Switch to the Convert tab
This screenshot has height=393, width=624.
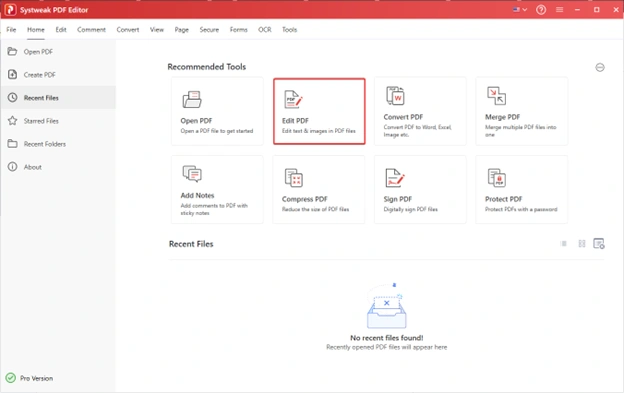pyautogui.click(x=128, y=29)
